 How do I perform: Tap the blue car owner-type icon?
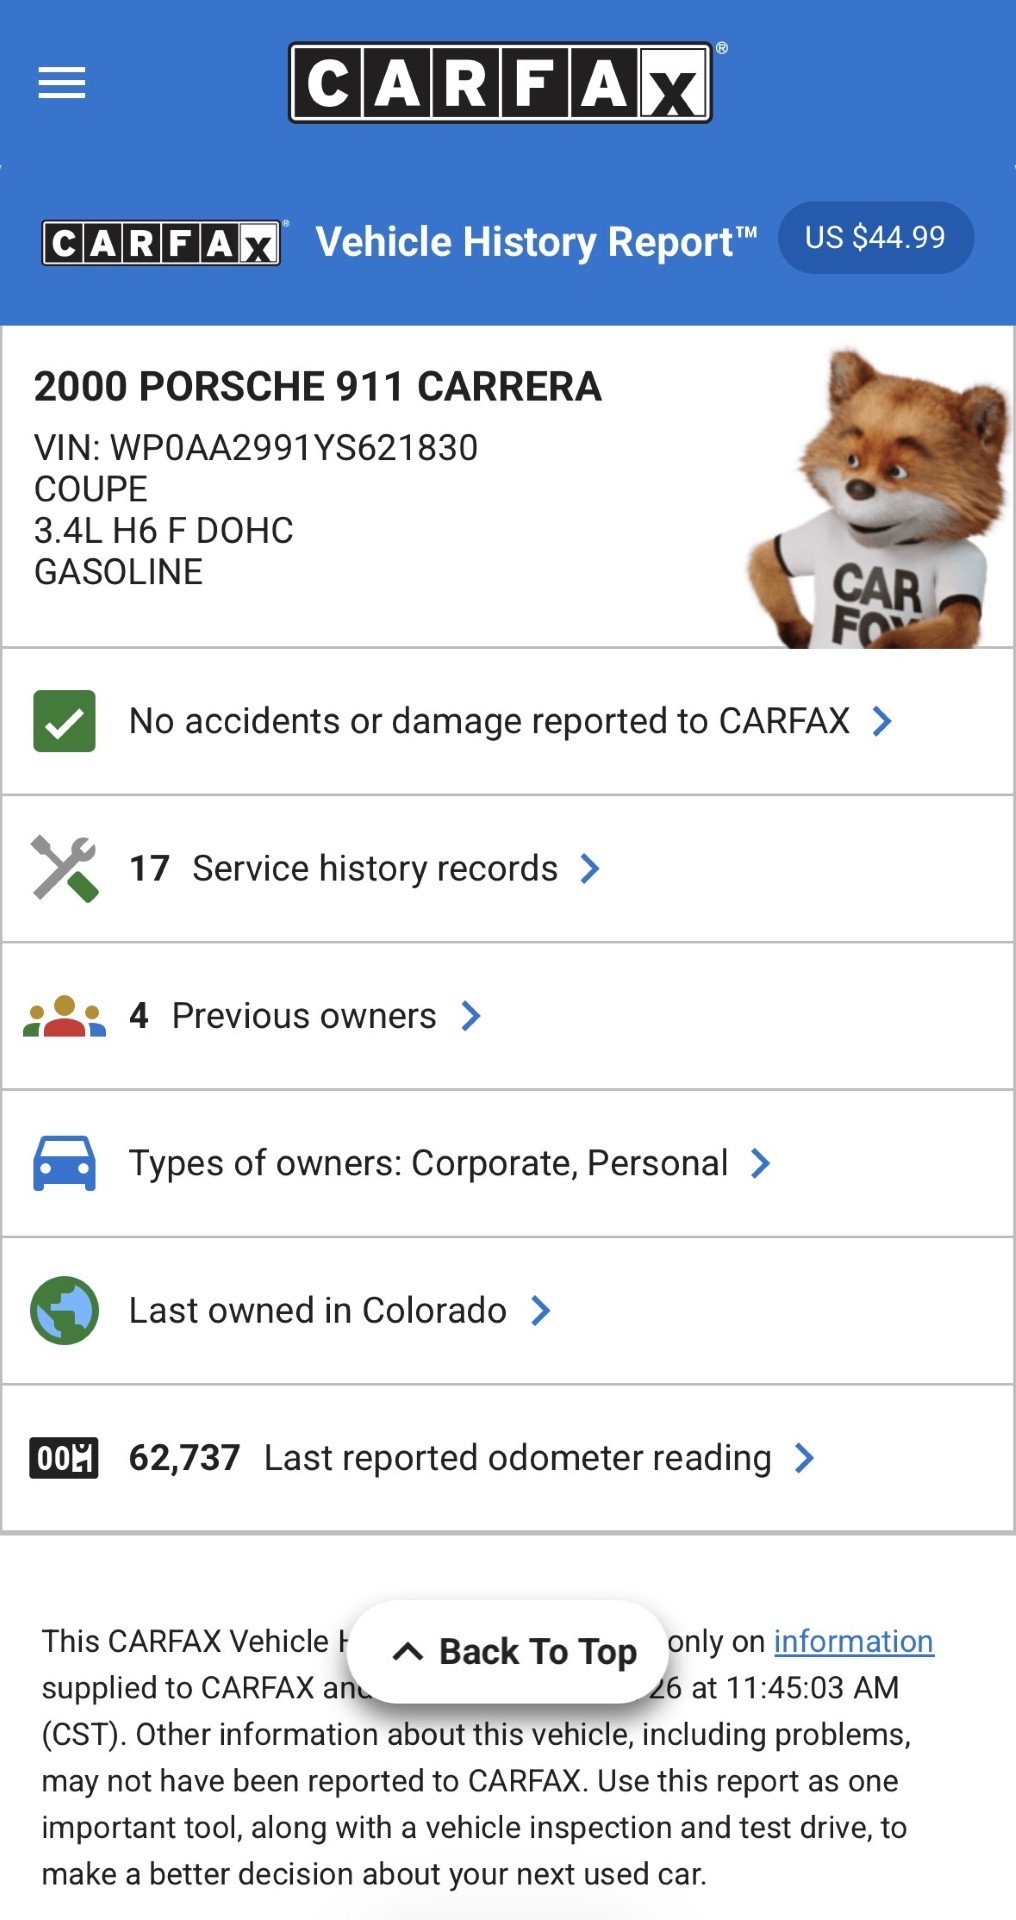coord(64,1163)
